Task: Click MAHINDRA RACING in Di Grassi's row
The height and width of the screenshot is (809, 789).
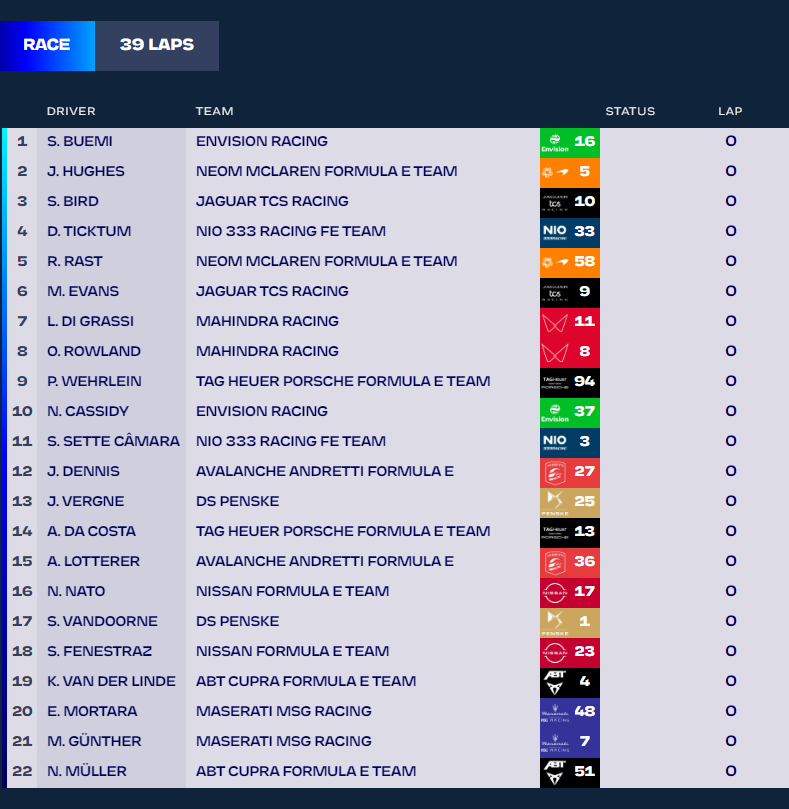Action: pyautogui.click(x=267, y=321)
